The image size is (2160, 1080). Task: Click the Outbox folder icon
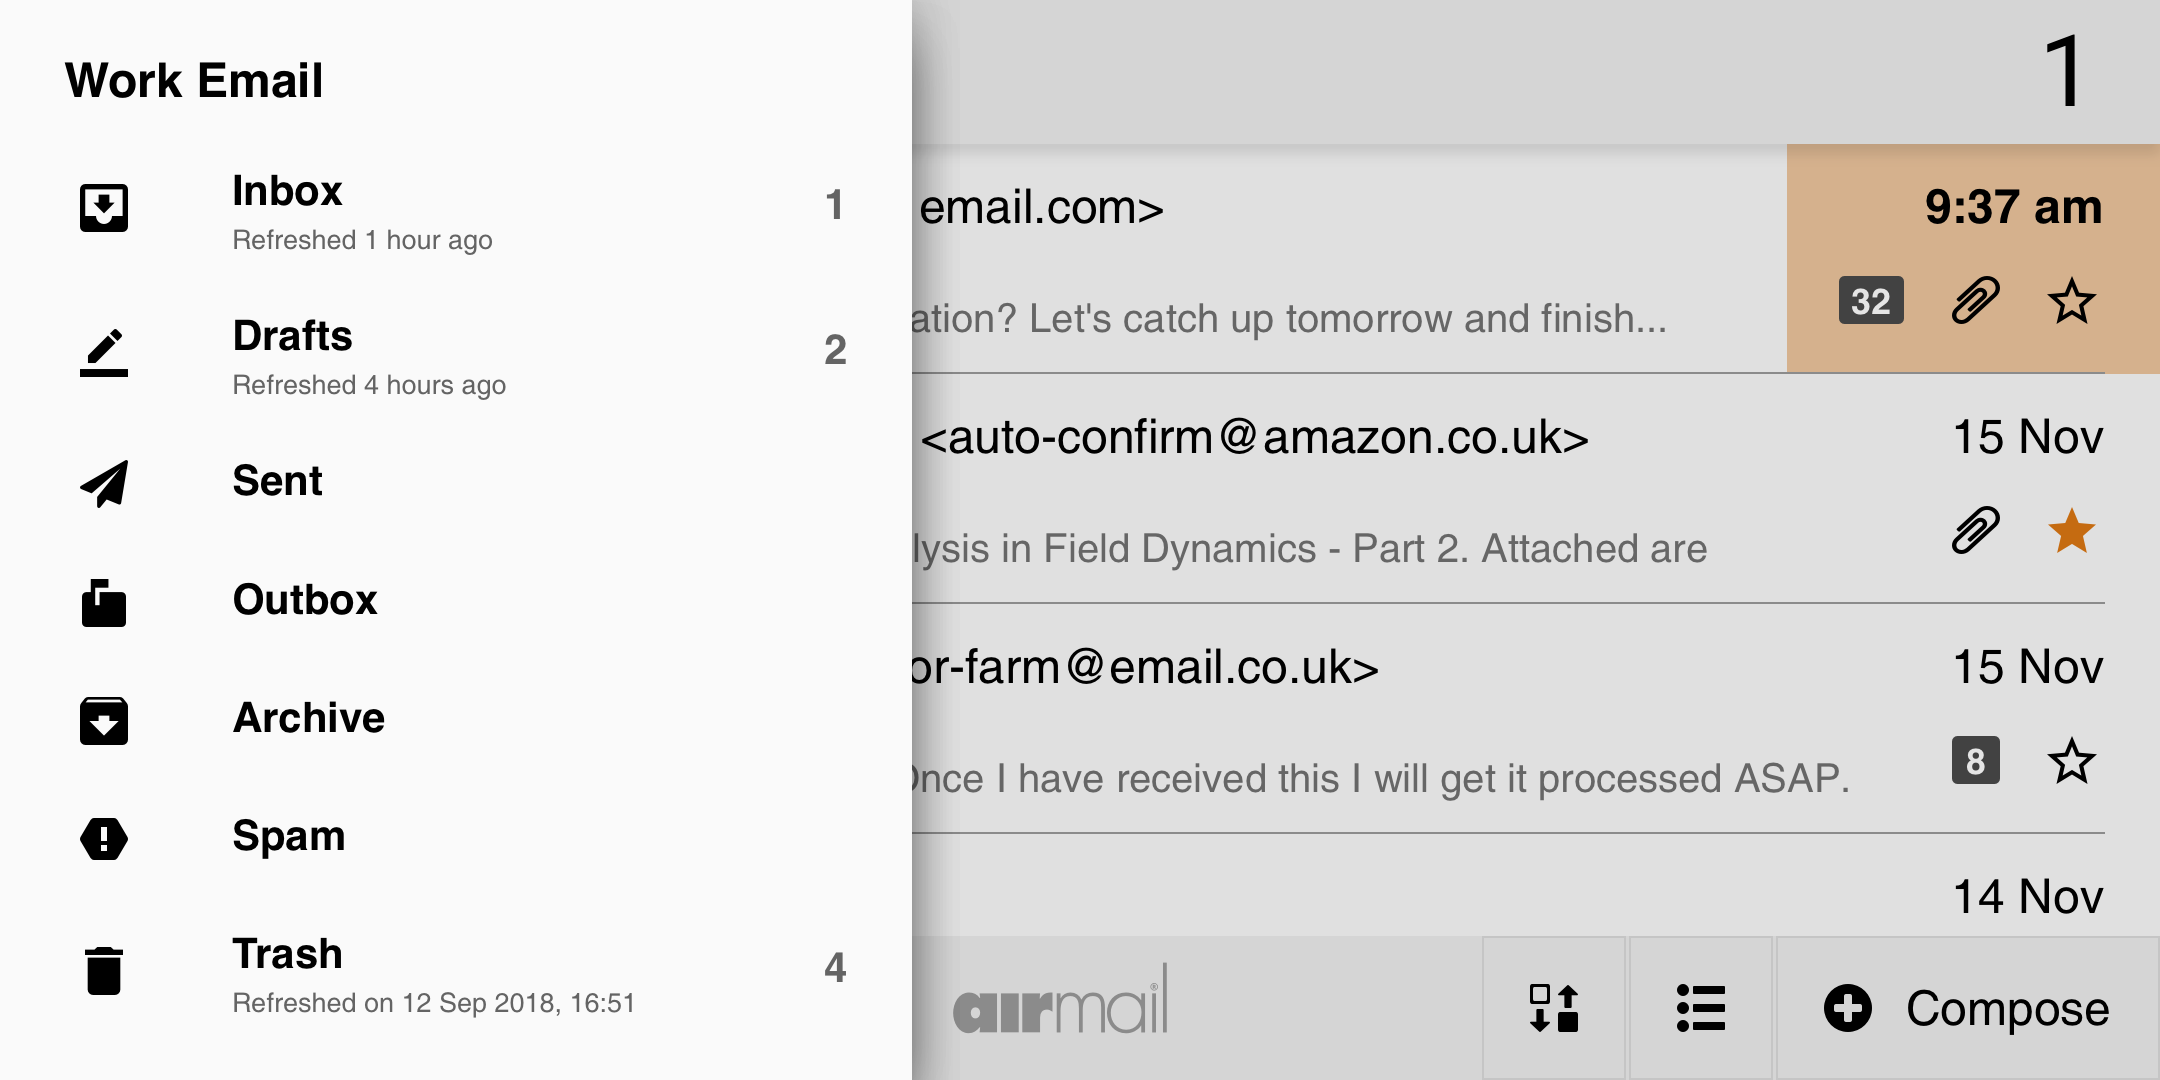104,603
